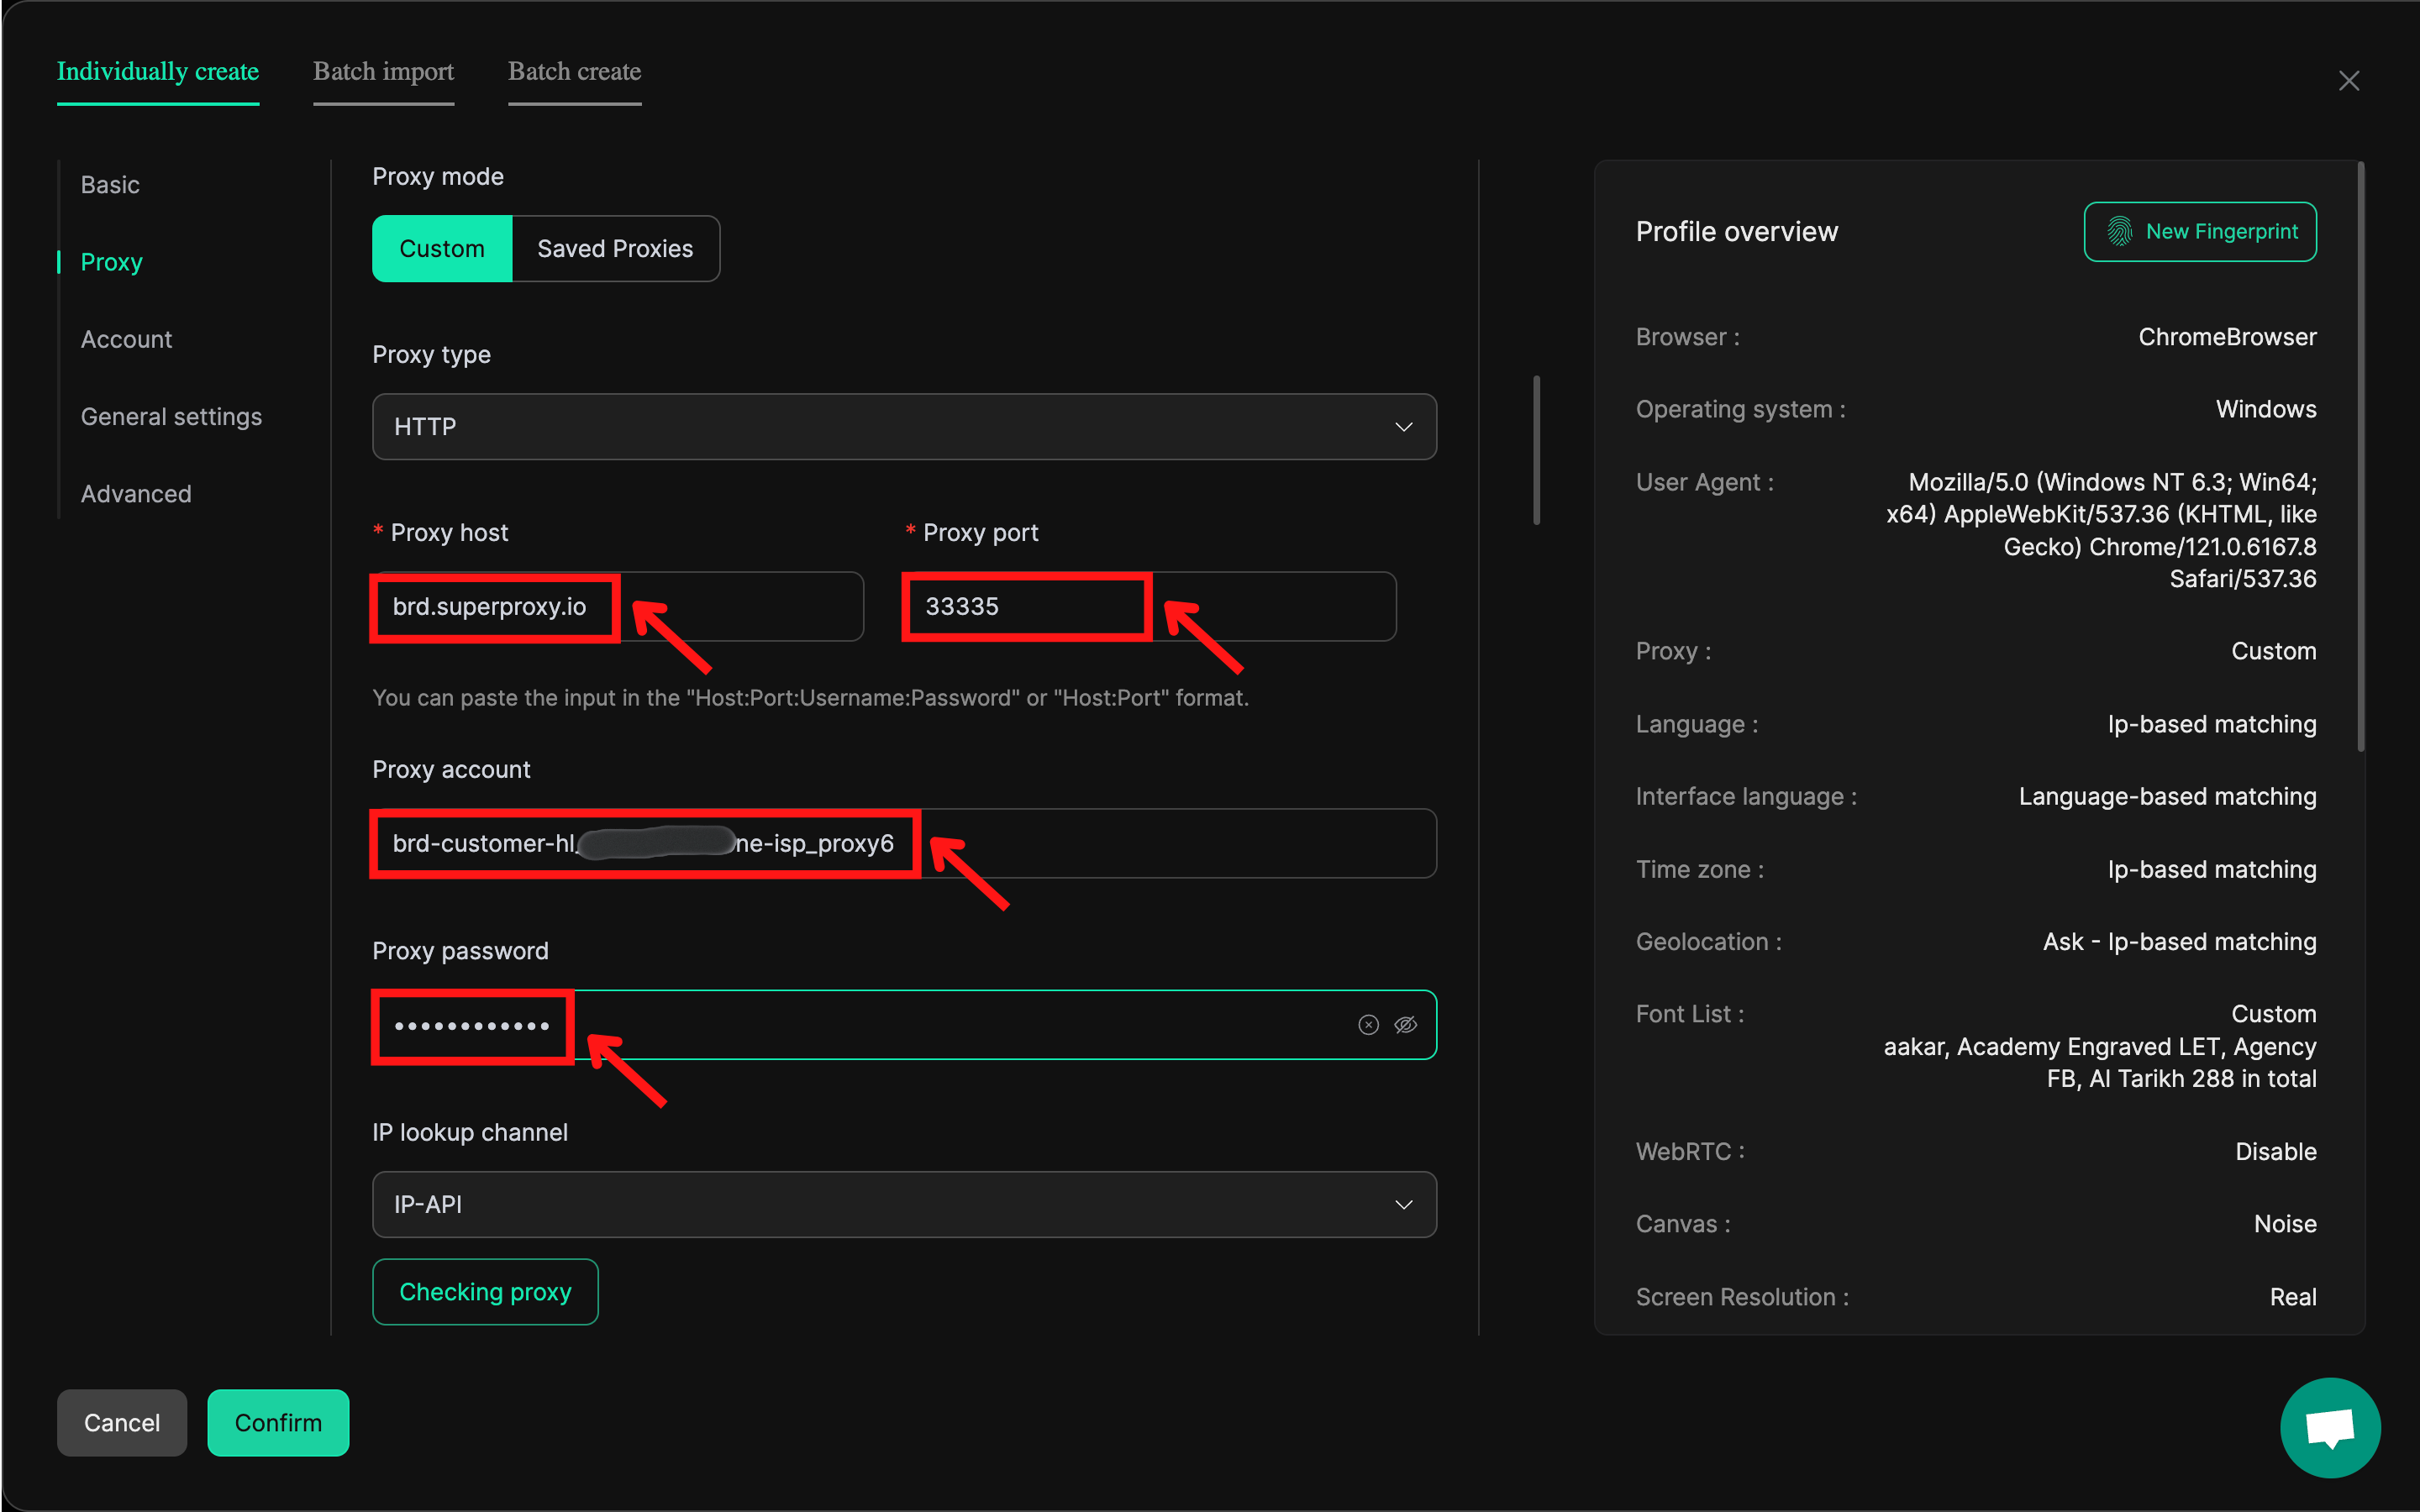The height and width of the screenshot is (1512, 2420).
Task: Clear the proxy password with the X icon
Action: tap(1368, 1025)
